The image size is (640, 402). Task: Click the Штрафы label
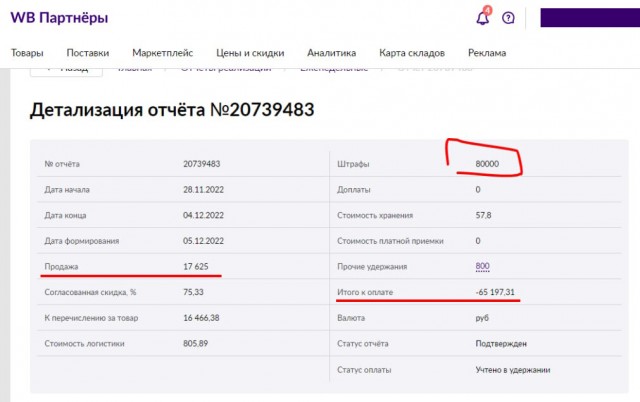[353, 164]
